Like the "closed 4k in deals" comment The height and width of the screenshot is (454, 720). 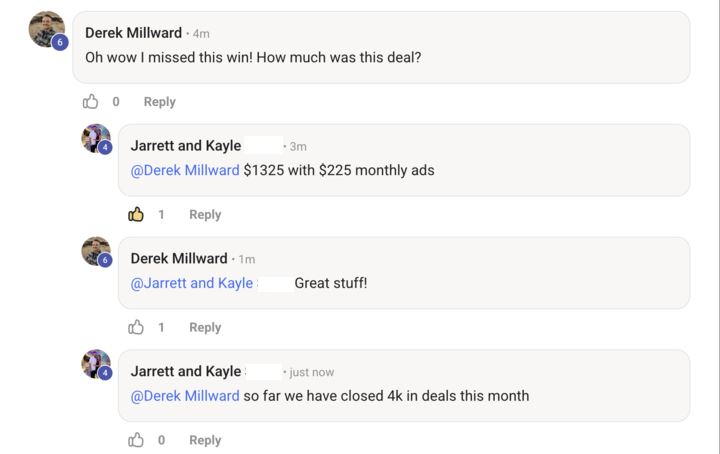click(136, 440)
